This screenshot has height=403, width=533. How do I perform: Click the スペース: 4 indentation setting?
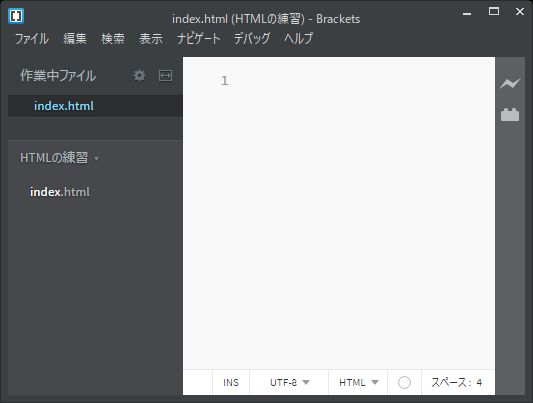(457, 383)
